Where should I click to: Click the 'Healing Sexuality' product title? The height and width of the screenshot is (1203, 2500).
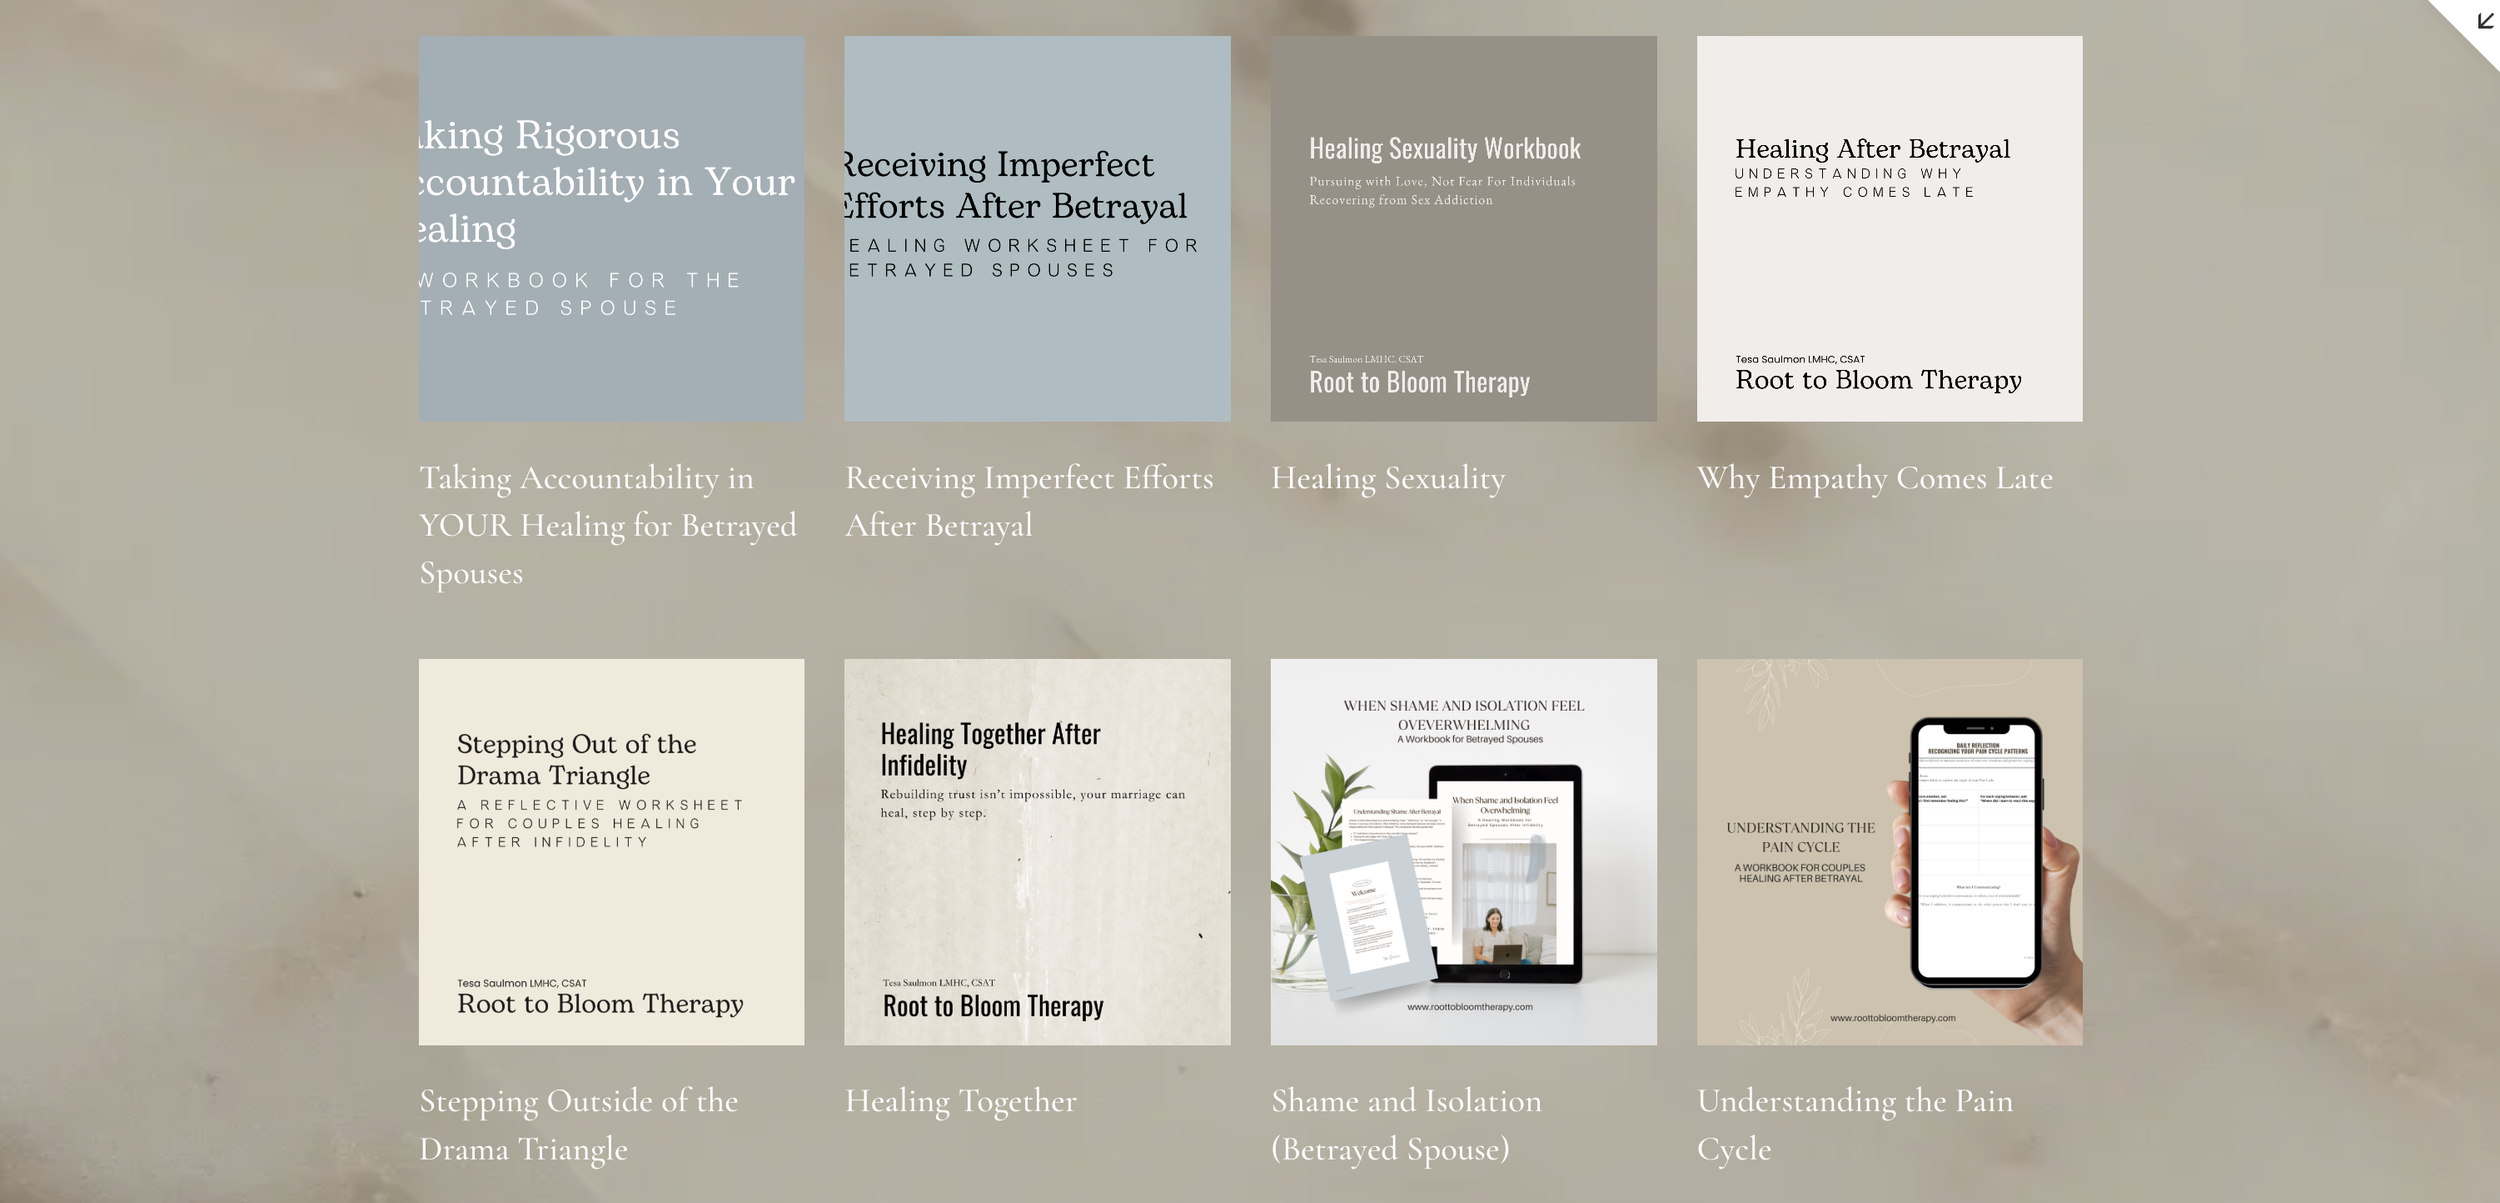[1387, 478]
